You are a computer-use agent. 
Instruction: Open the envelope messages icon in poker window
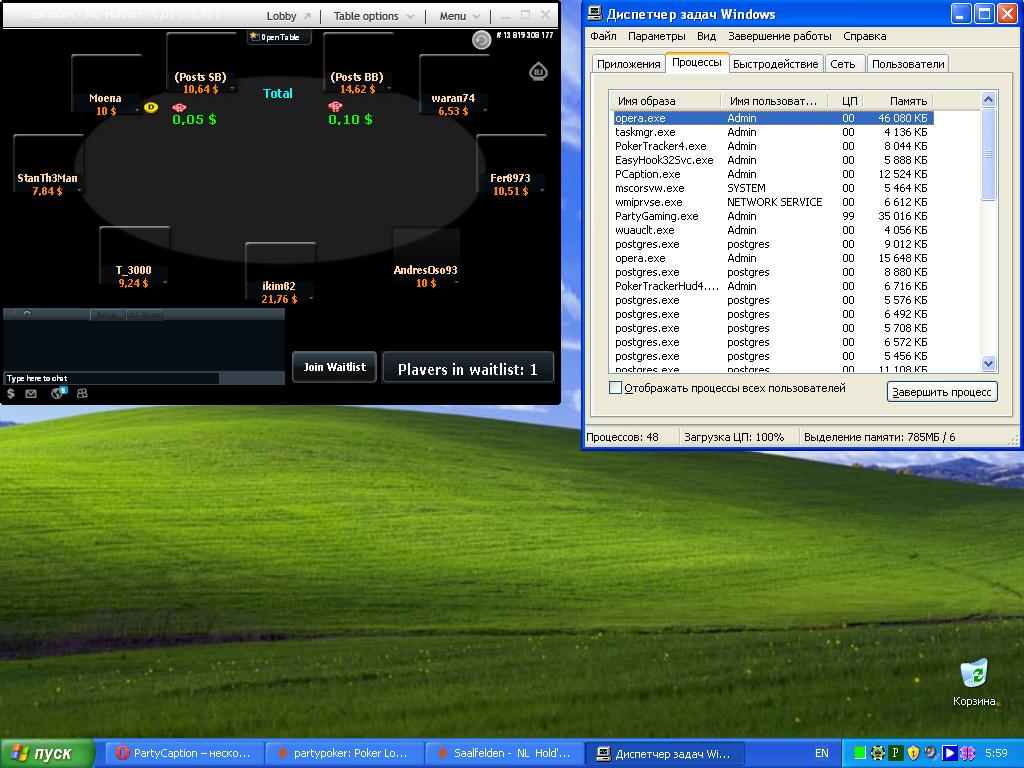[x=31, y=393]
